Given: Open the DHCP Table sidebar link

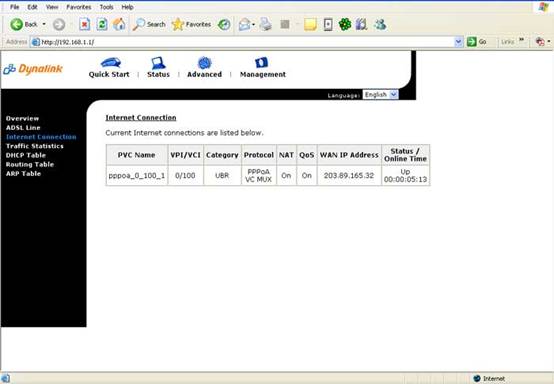Looking at the screenshot, I should [25, 155].
